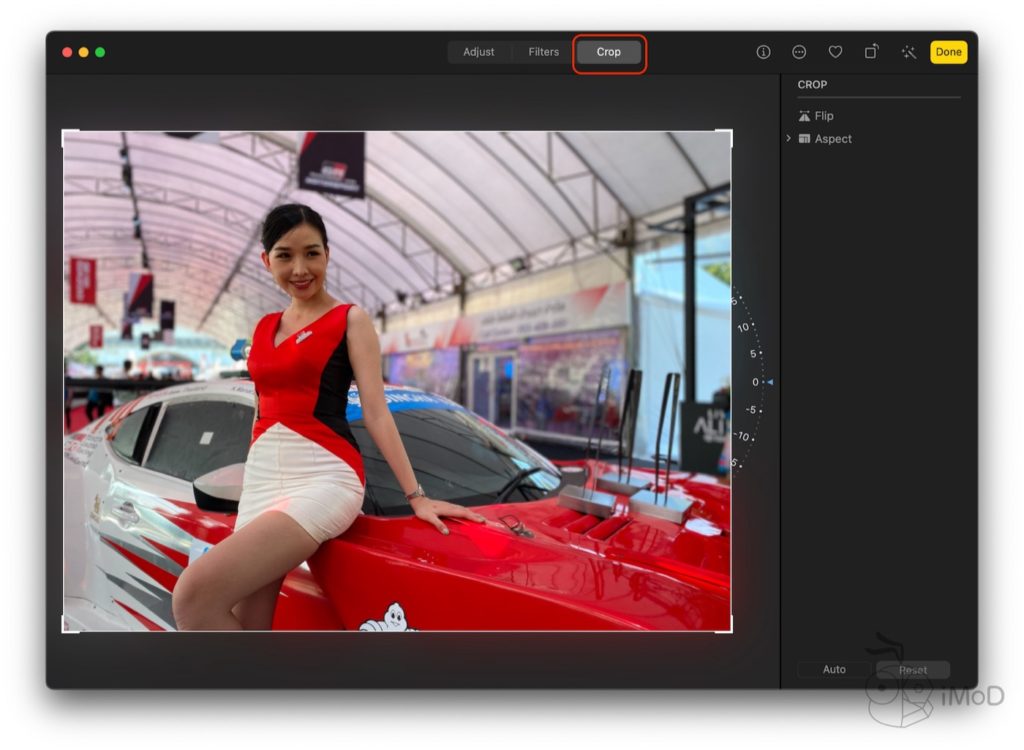
Task: Expand the Aspect disclosure chevron
Action: click(x=788, y=139)
